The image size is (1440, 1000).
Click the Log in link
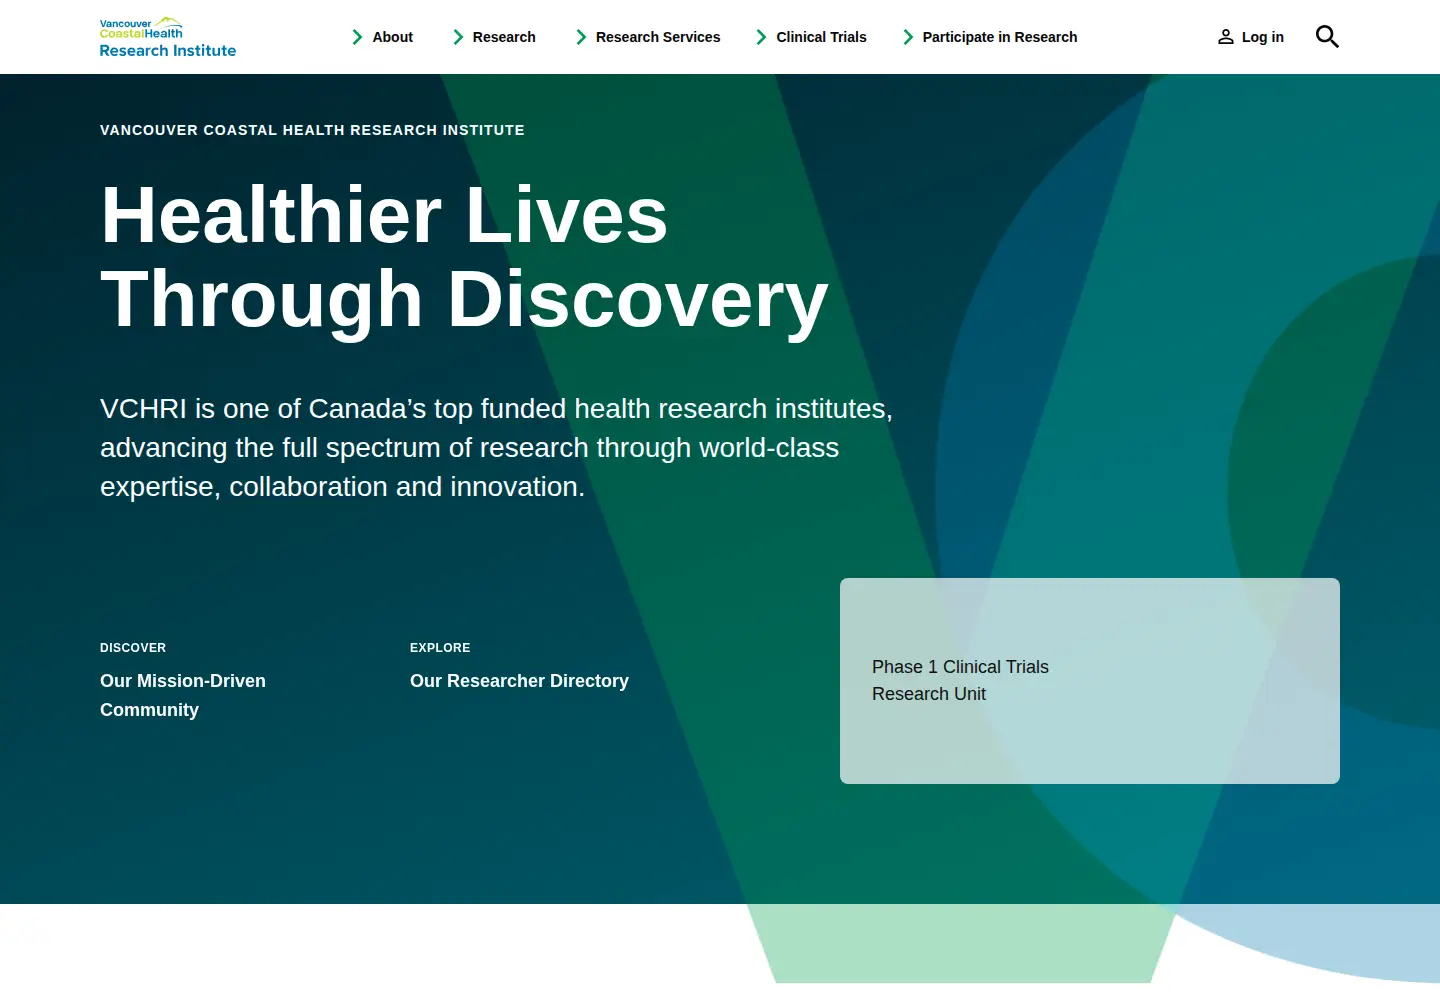tap(1263, 37)
